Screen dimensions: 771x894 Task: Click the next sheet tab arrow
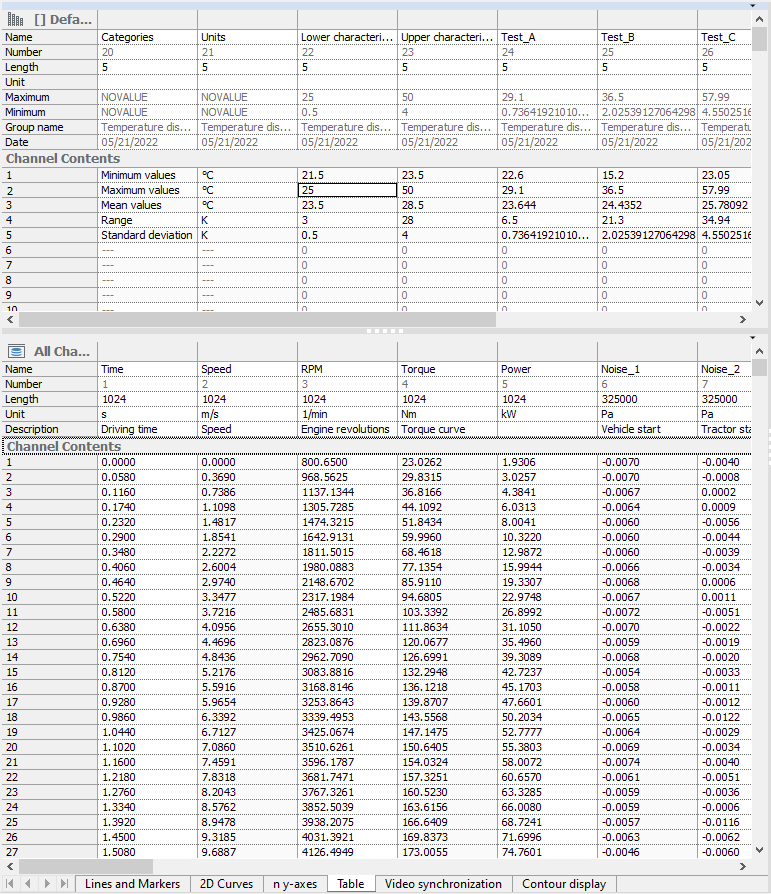pos(47,884)
